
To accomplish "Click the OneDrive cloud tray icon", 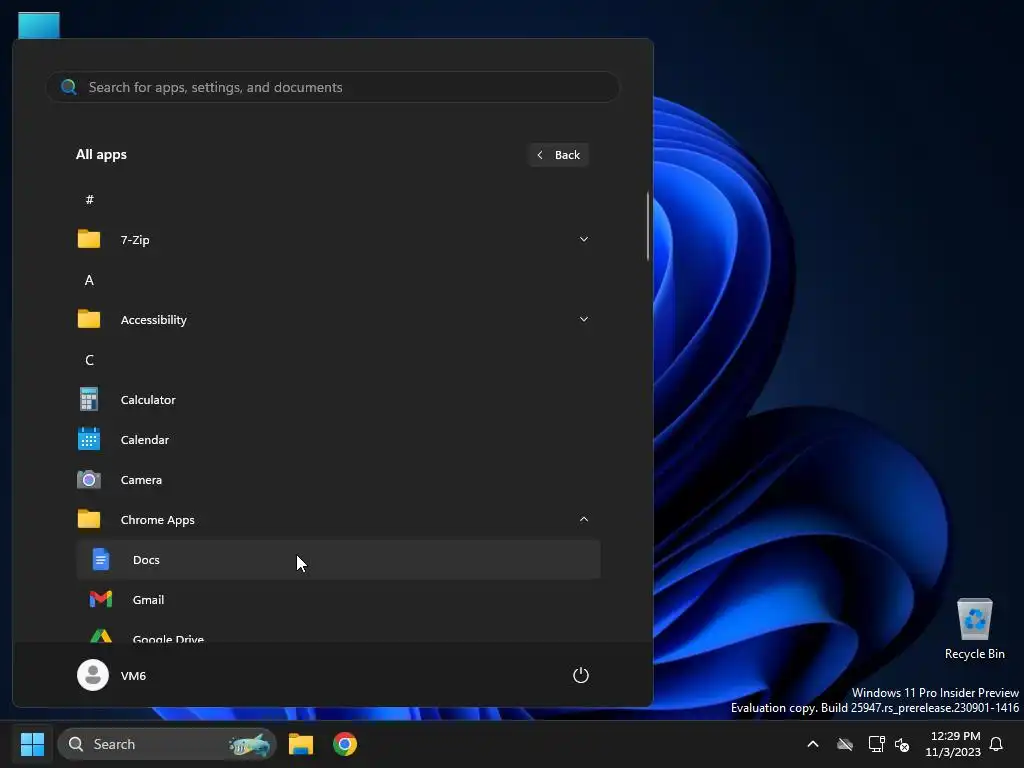I will pos(845,744).
